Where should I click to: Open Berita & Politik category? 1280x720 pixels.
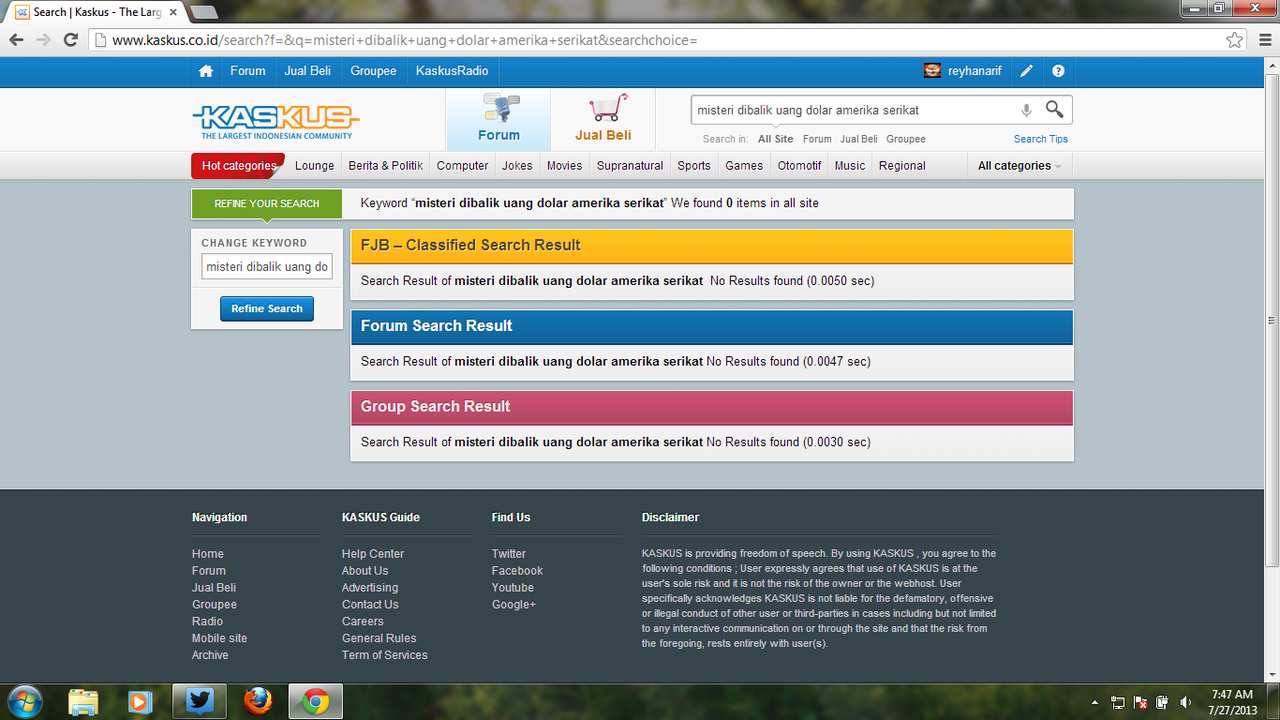[x=386, y=166]
